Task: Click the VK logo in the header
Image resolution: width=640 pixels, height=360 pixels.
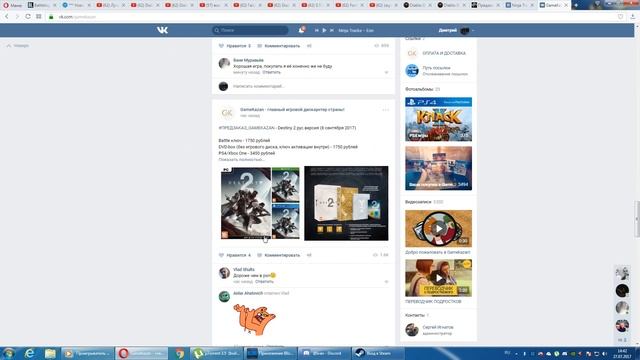Action: pyautogui.click(x=162, y=30)
